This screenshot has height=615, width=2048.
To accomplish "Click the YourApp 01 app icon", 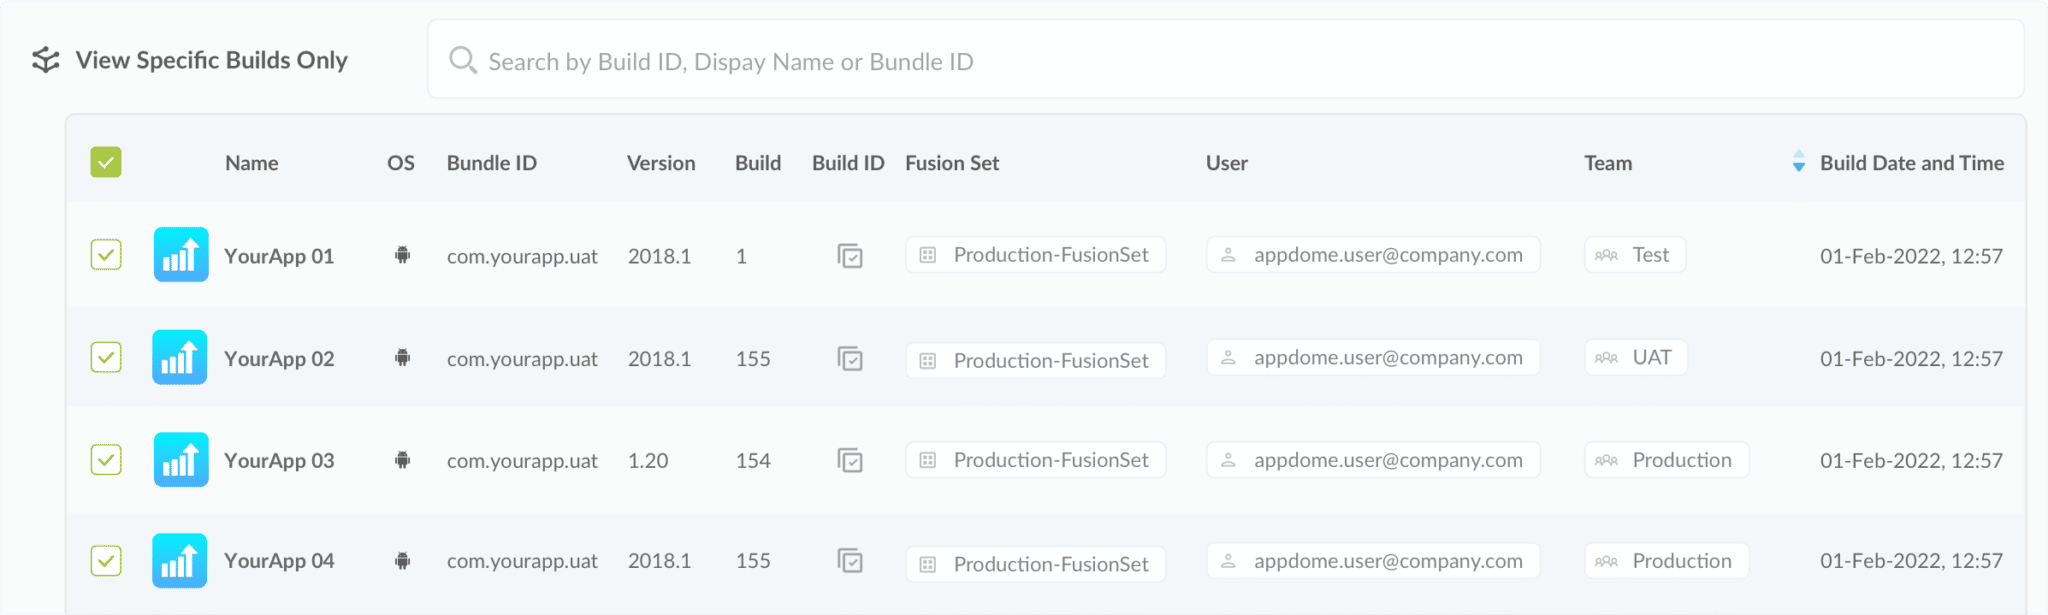I will point(181,255).
